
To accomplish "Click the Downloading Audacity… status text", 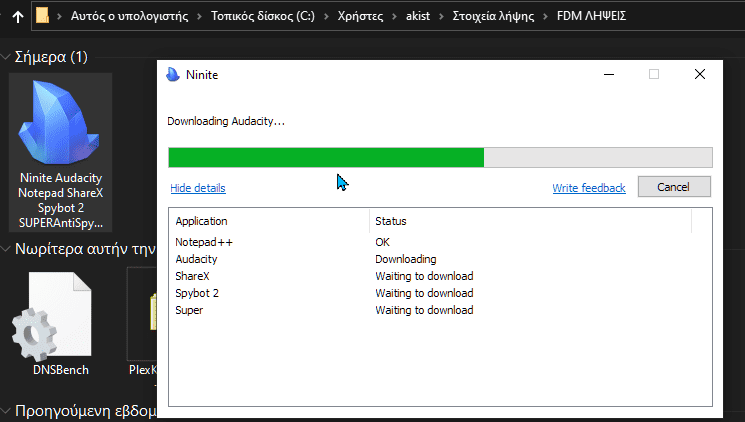I will tap(226, 122).
